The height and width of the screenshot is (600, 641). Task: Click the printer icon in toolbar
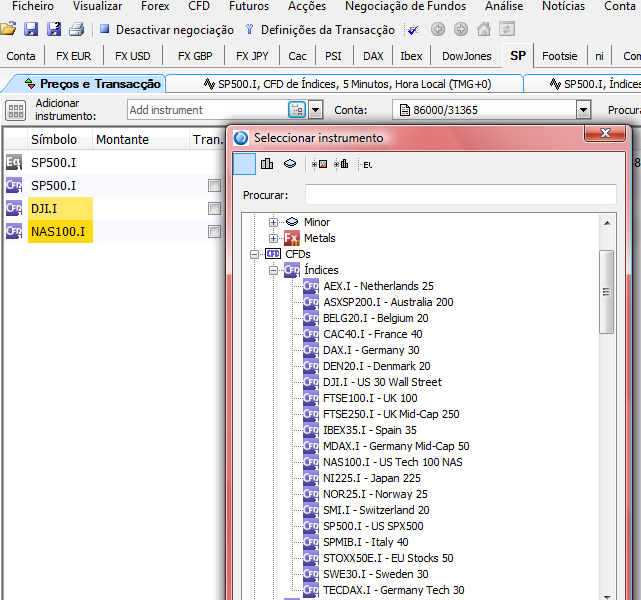pos(76,29)
